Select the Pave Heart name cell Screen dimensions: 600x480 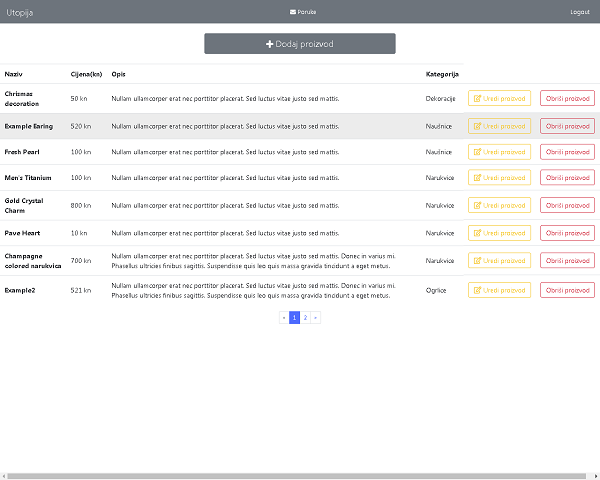click(33, 233)
